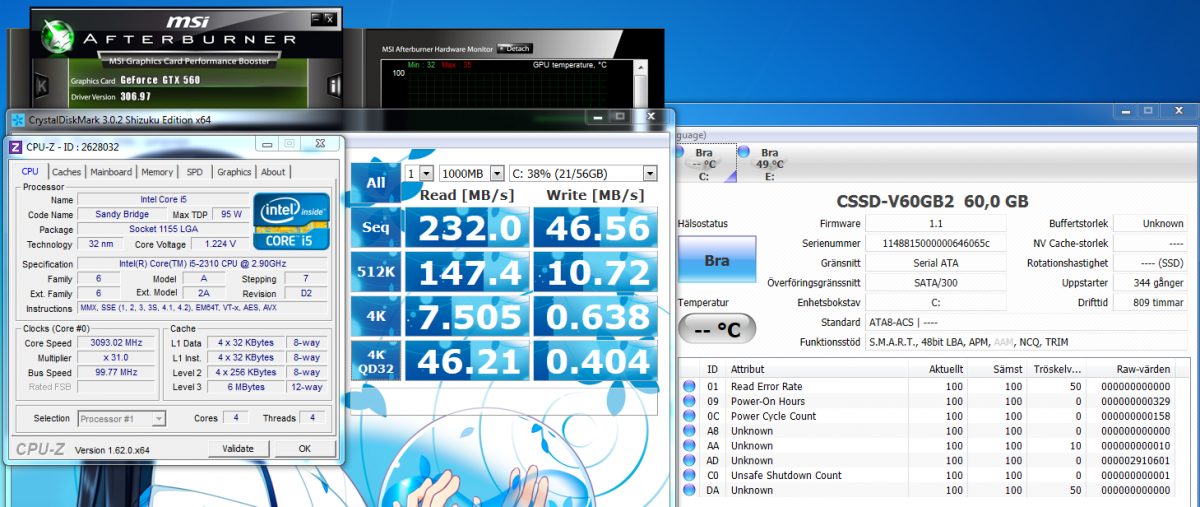
Task: Click the Seq read result 232.0
Action: pyautogui.click(x=466, y=229)
